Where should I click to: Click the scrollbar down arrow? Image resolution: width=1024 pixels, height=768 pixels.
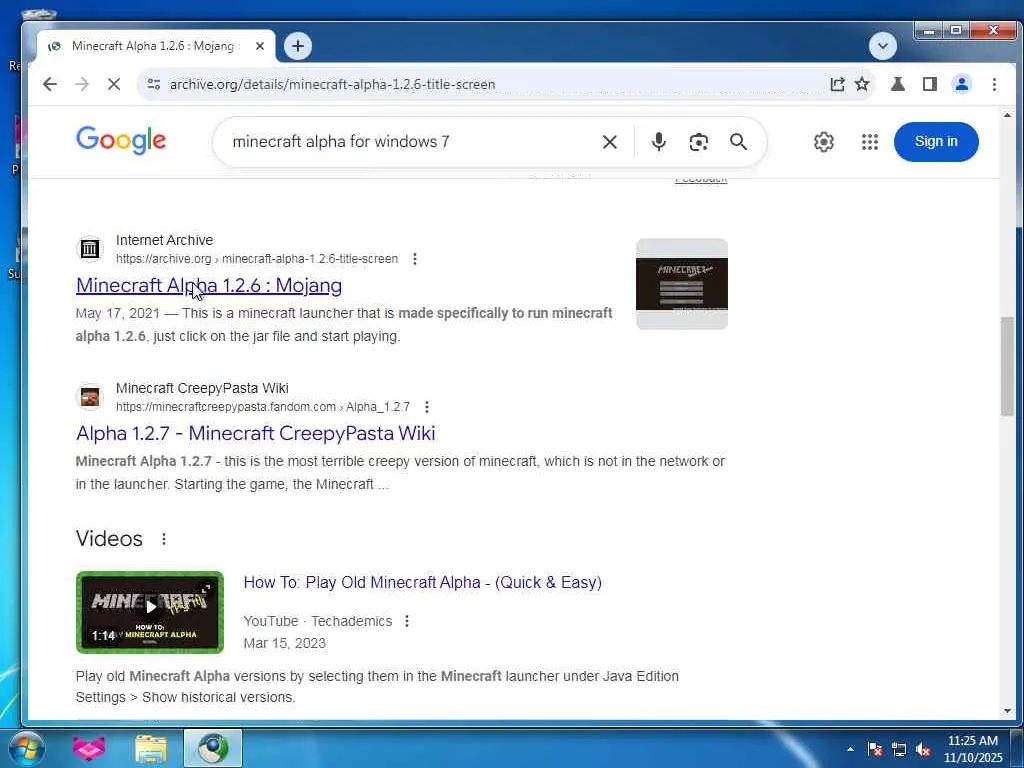coord(1007,711)
